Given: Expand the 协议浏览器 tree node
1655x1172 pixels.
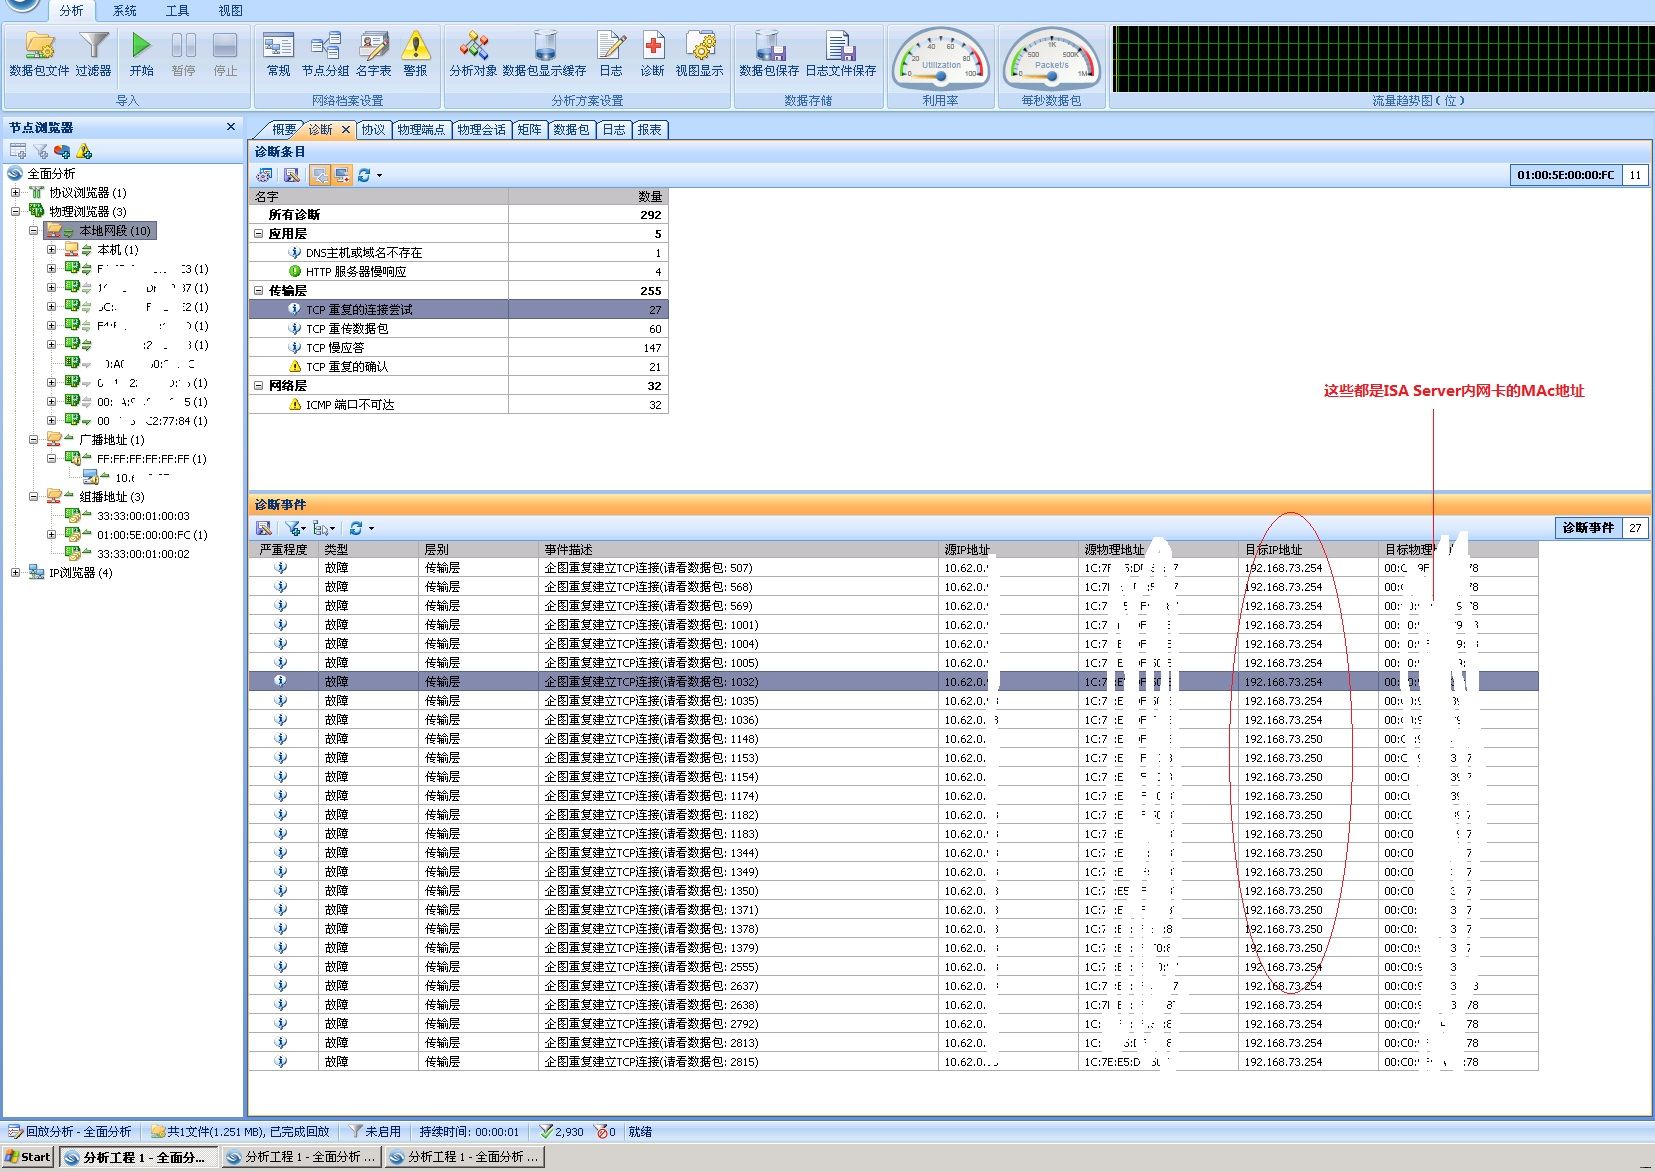Looking at the screenshot, I should point(15,193).
